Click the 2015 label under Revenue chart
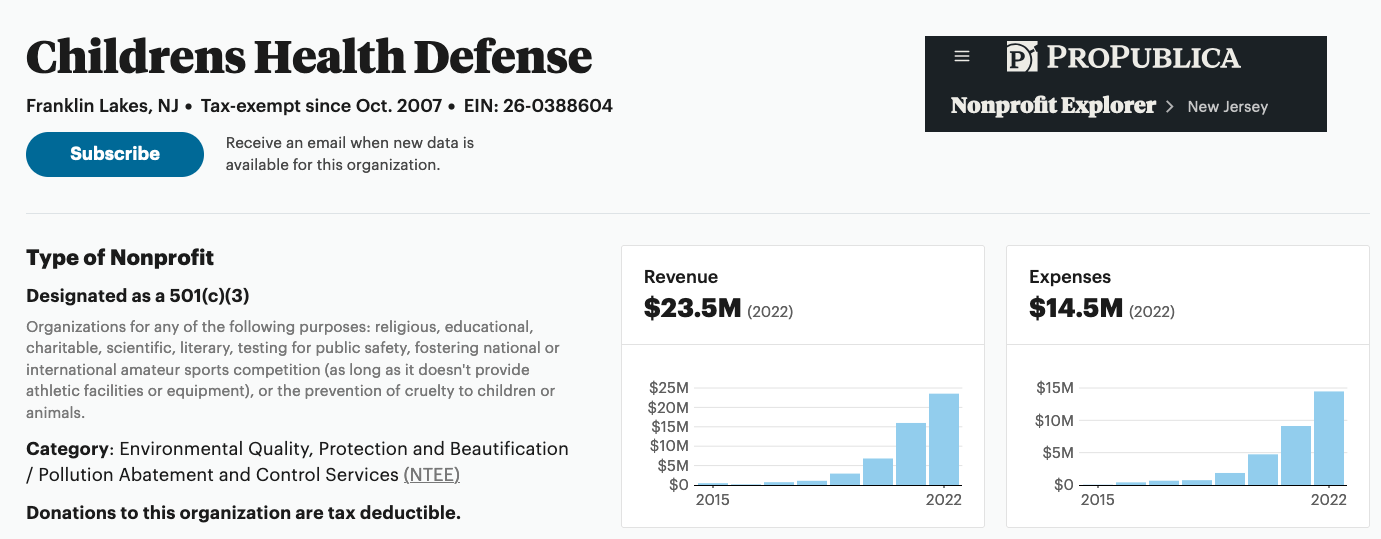1381x539 pixels. pos(712,500)
